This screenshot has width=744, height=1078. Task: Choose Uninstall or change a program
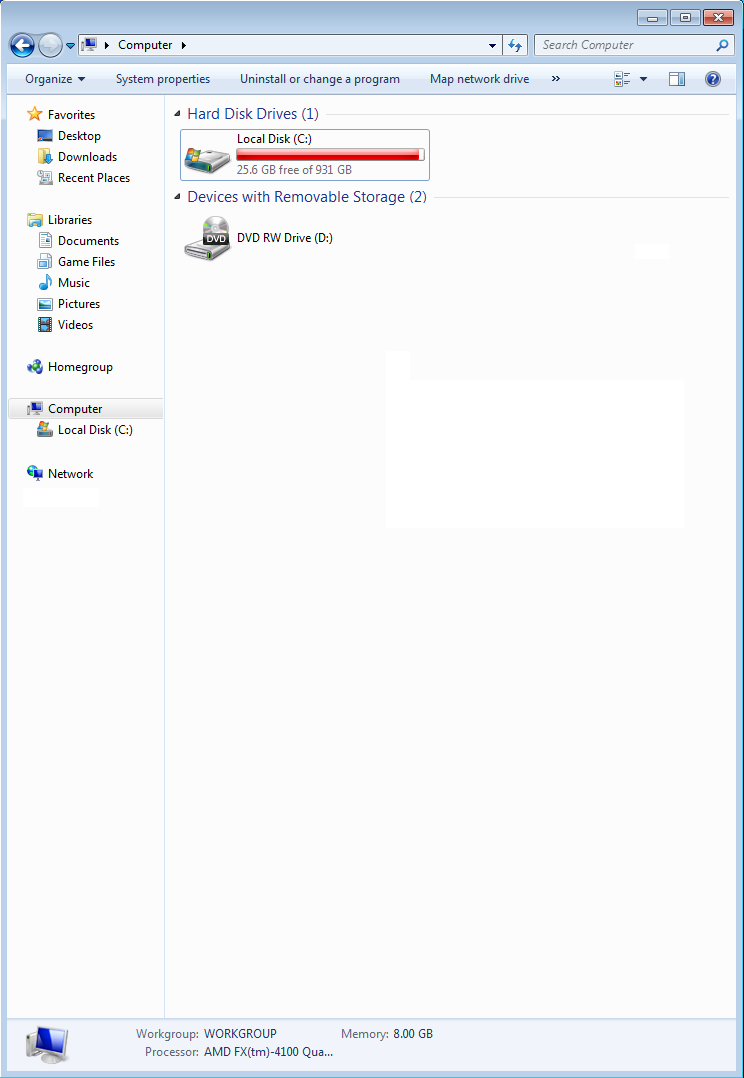click(x=320, y=79)
